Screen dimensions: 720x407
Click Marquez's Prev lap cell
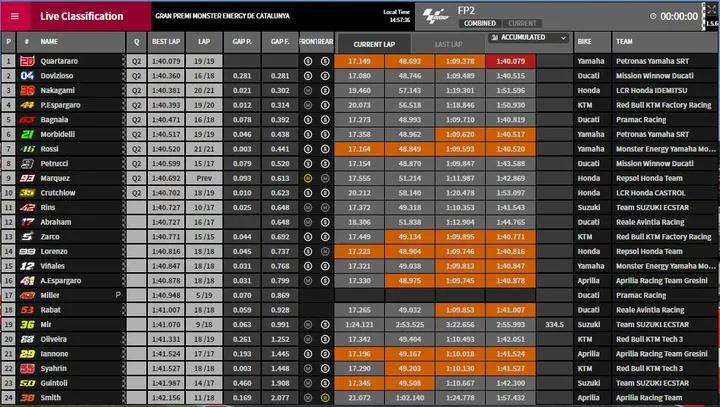[204, 178]
